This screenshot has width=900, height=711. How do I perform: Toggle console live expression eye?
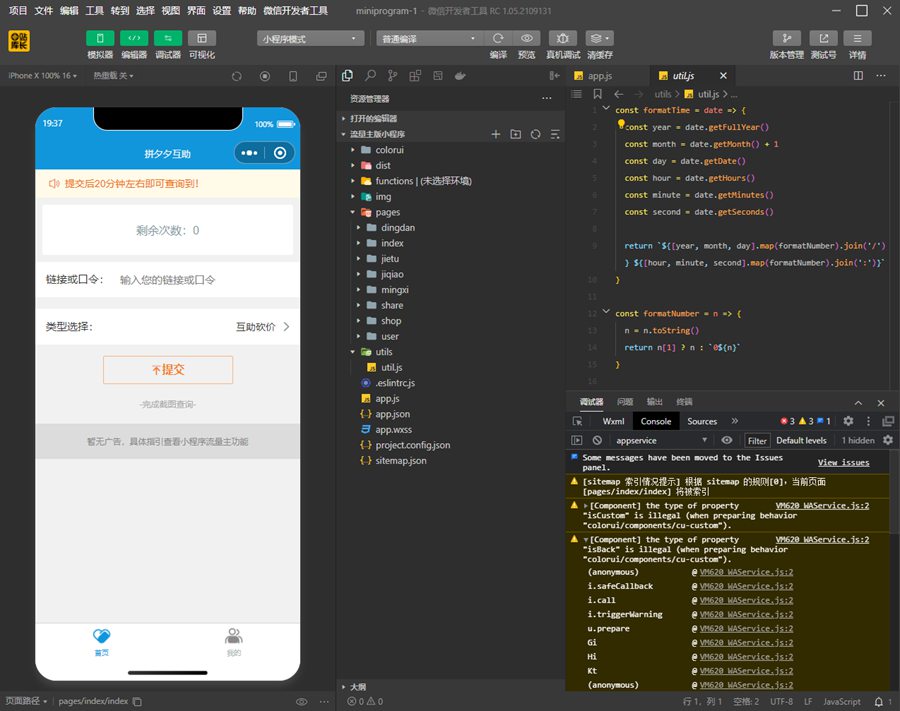[727, 440]
